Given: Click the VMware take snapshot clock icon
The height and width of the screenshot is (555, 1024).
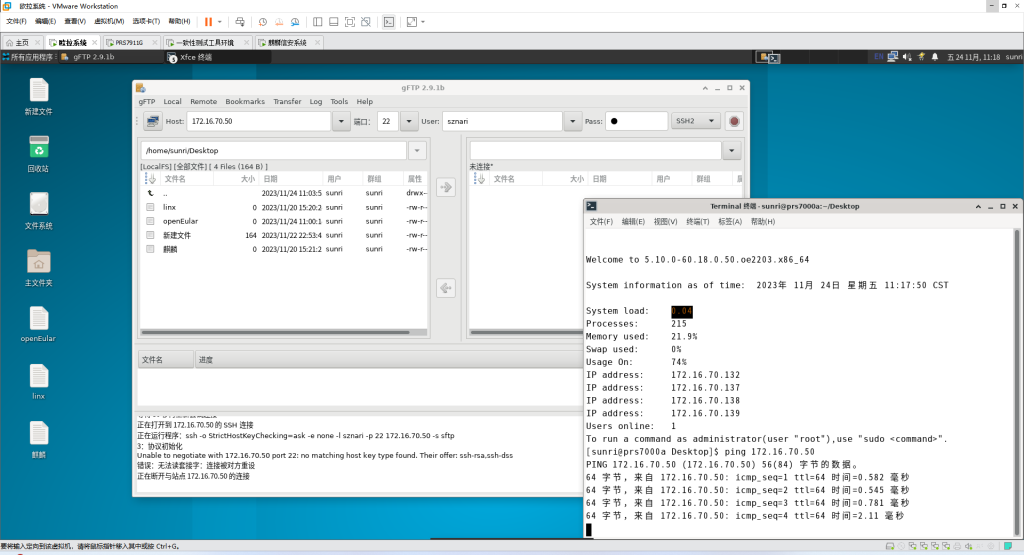Looking at the screenshot, I should pos(262,21).
